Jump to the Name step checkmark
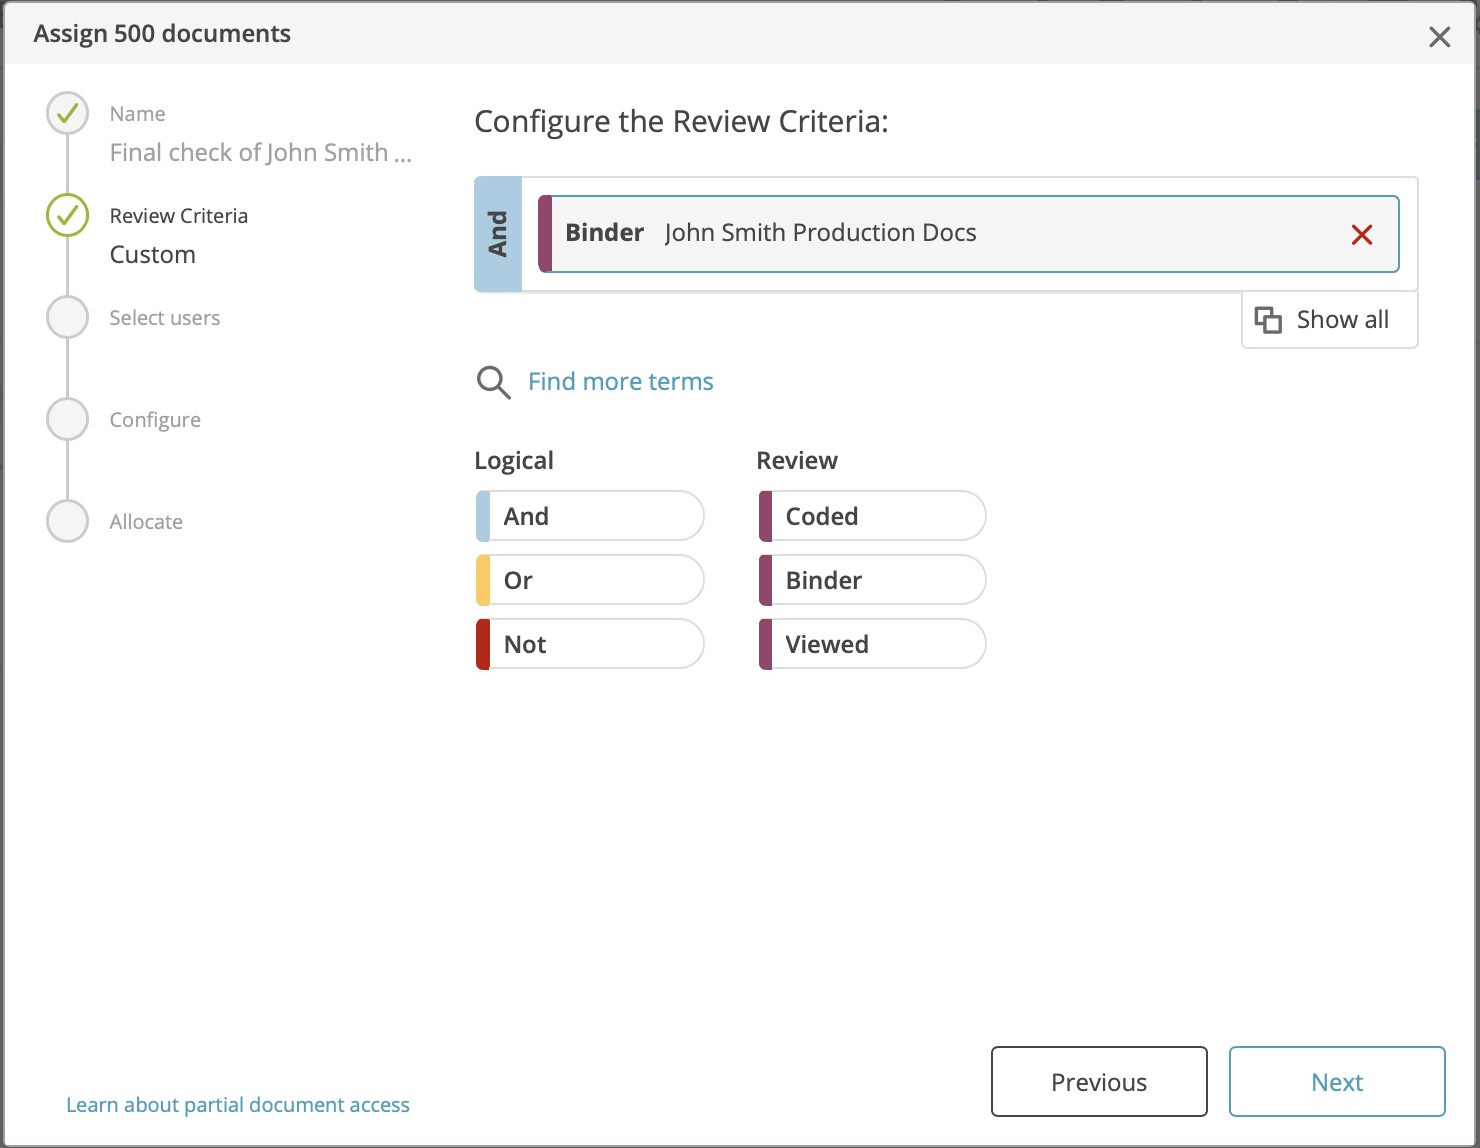Viewport: 1480px width, 1148px height. [x=68, y=114]
